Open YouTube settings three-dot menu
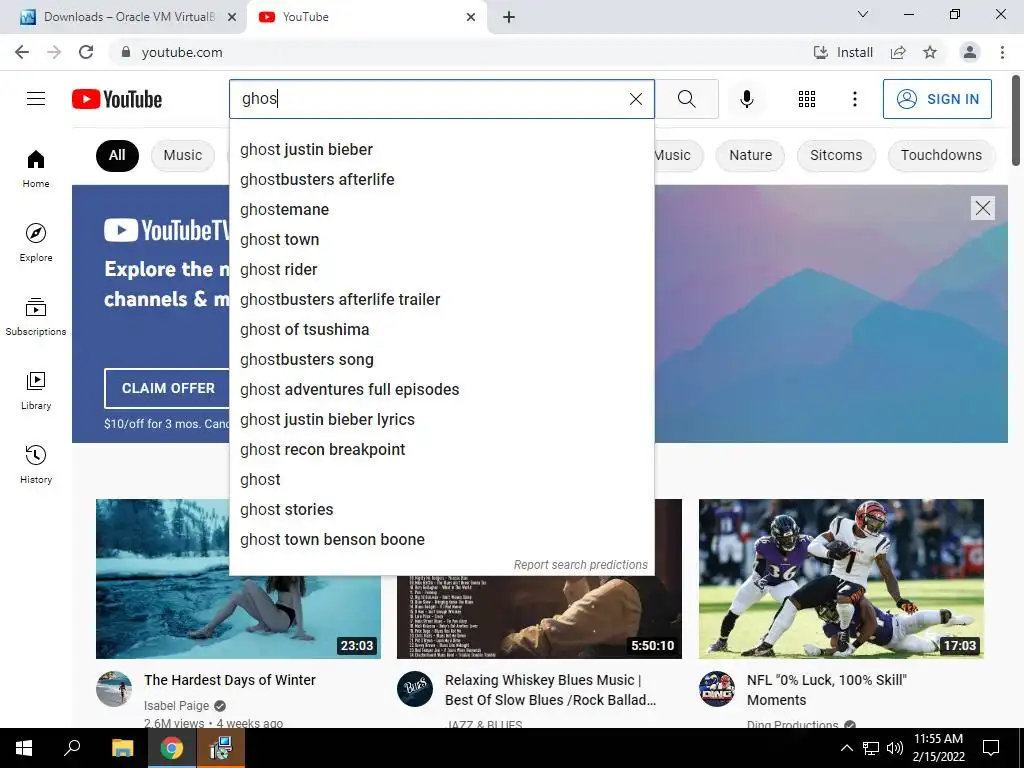This screenshot has width=1024, height=768. coord(854,99)
